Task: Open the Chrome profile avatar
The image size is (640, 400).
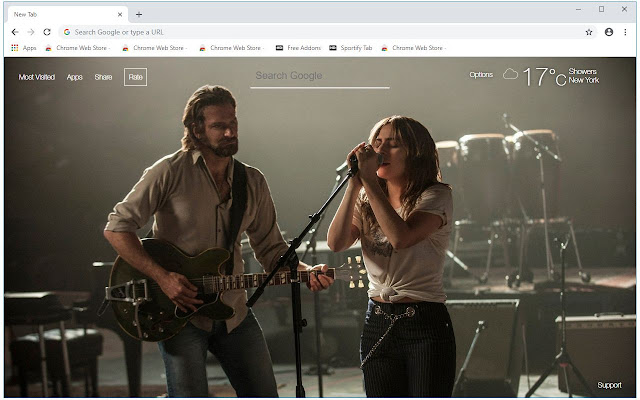Action: [609, 32]
